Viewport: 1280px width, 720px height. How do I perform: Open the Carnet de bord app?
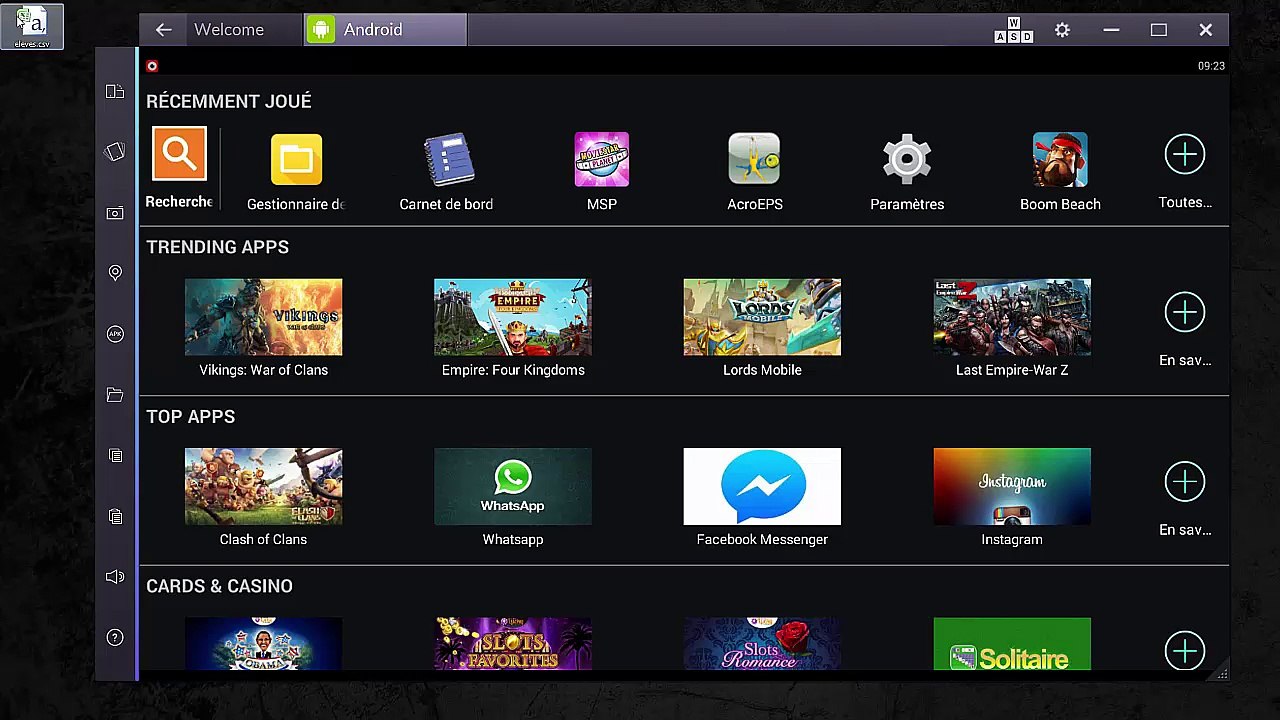point(446,160)
